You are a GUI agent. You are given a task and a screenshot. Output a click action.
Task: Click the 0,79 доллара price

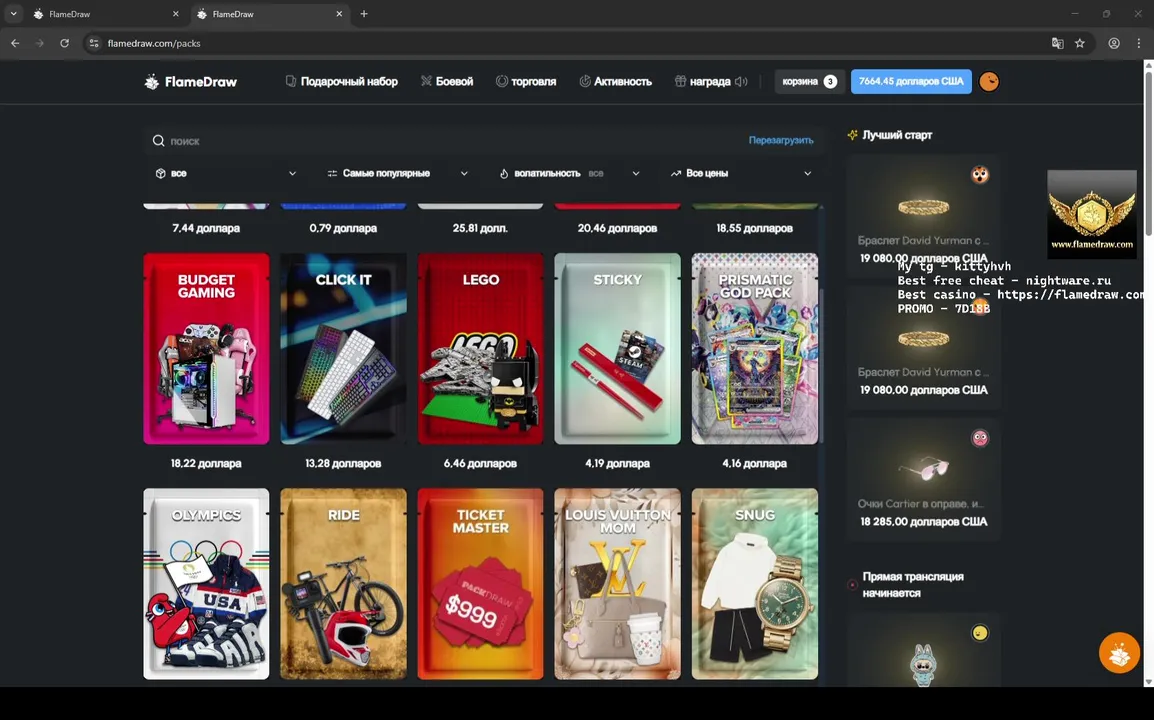coord(343,228)
